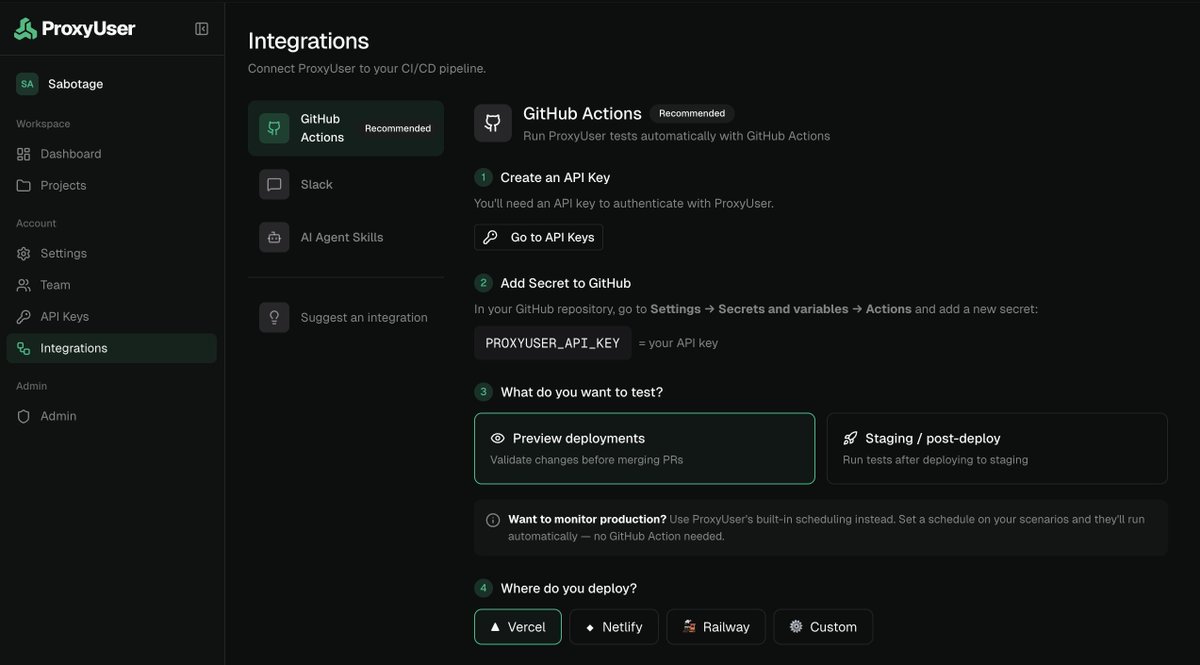Image resolution: width=1200 pixels, height=665 pixels.
Task: Open the Team page
Action: [x=112, y=285]
